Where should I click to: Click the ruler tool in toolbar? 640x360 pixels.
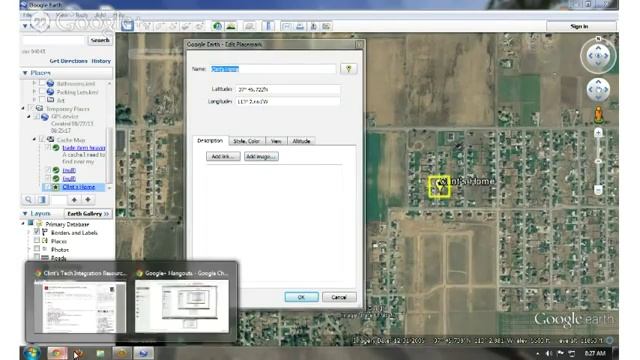269,27
